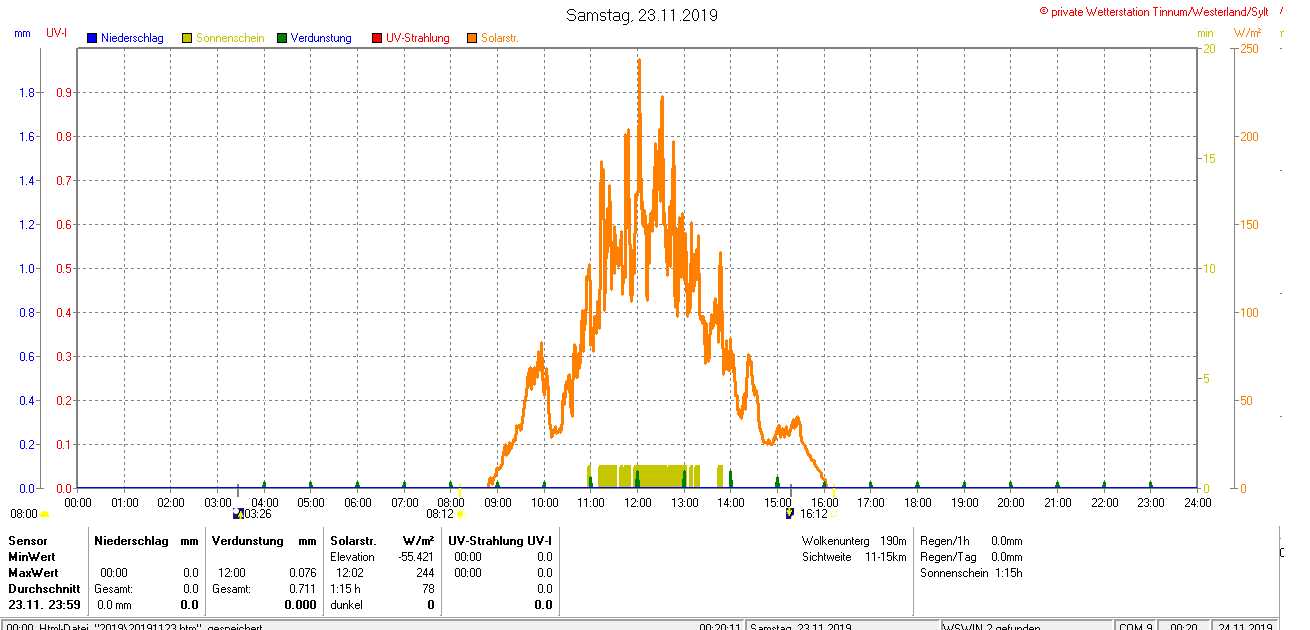Image resolution: width=1310 pixels, height=630 pixels.
Task: Click the 24:00 tick label on time axis
Action: (1197, 502)
